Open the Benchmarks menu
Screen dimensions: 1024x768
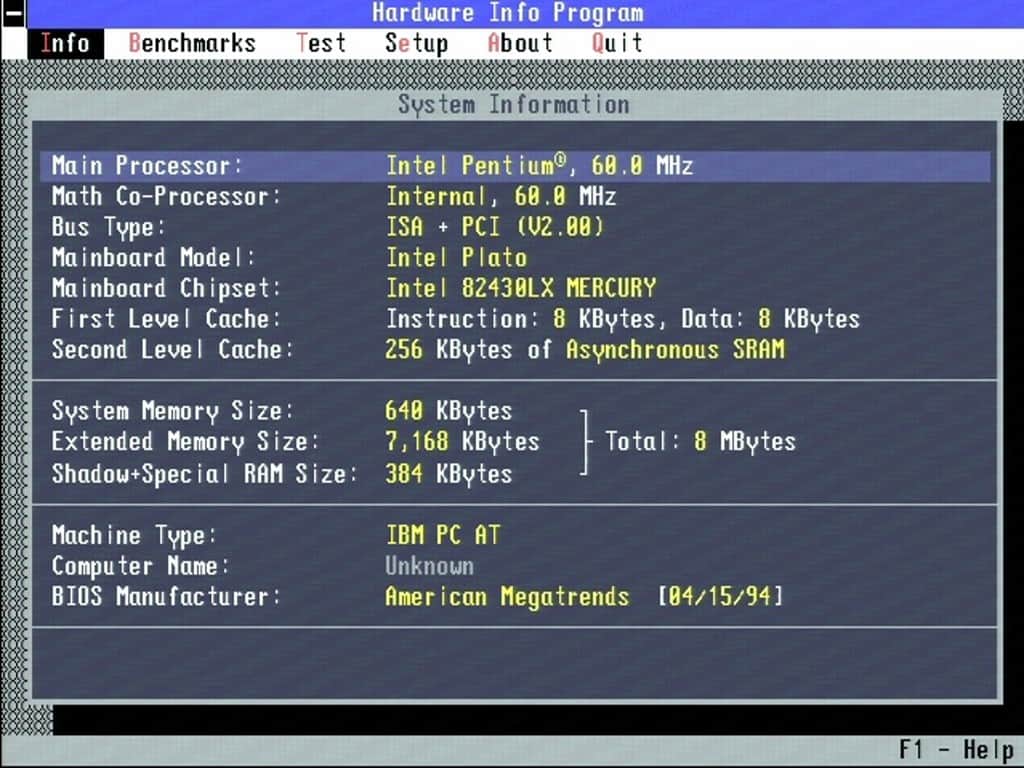pyautogui.click(x=192, y=44)
